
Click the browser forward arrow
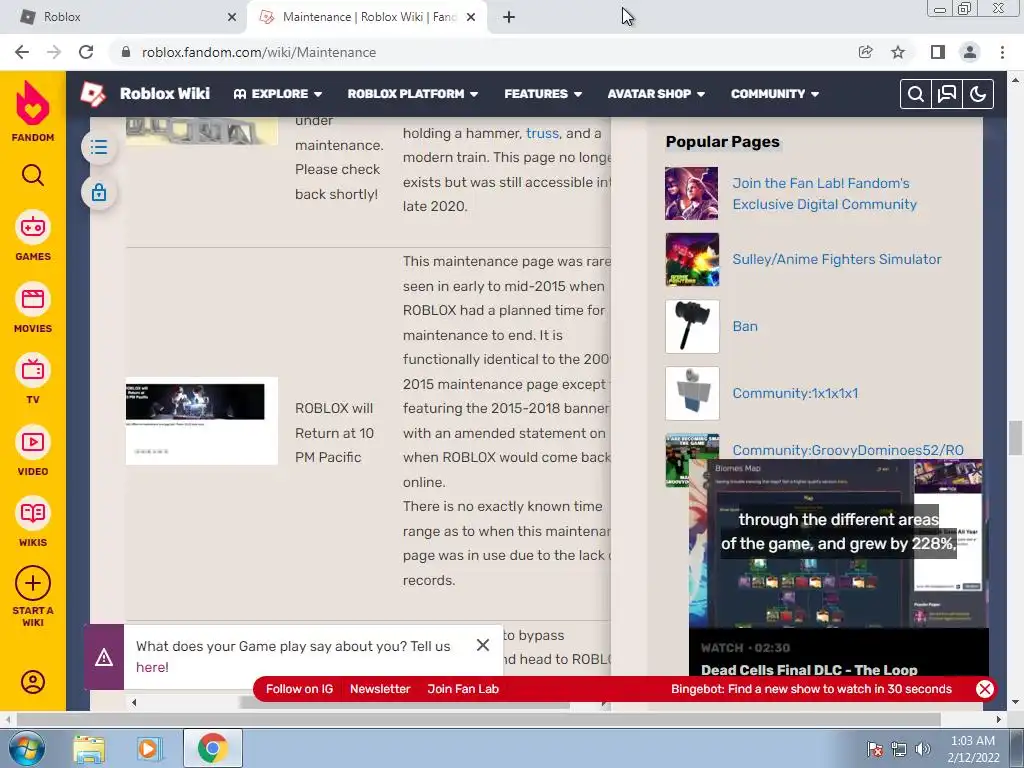tap(54, 52)
